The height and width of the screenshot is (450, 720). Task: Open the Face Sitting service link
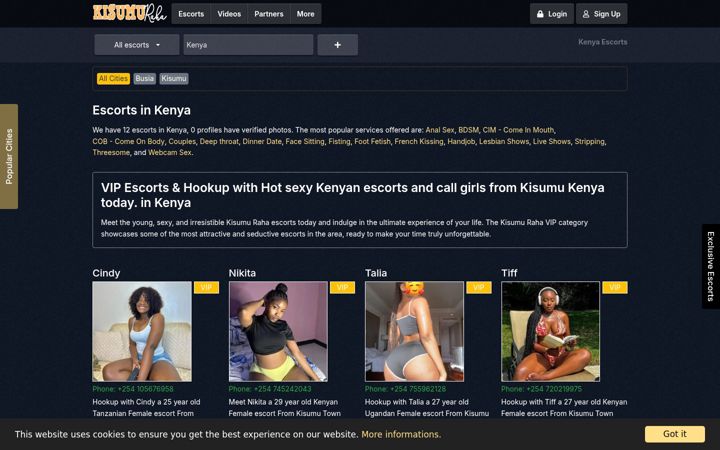(x=305, y=141)
